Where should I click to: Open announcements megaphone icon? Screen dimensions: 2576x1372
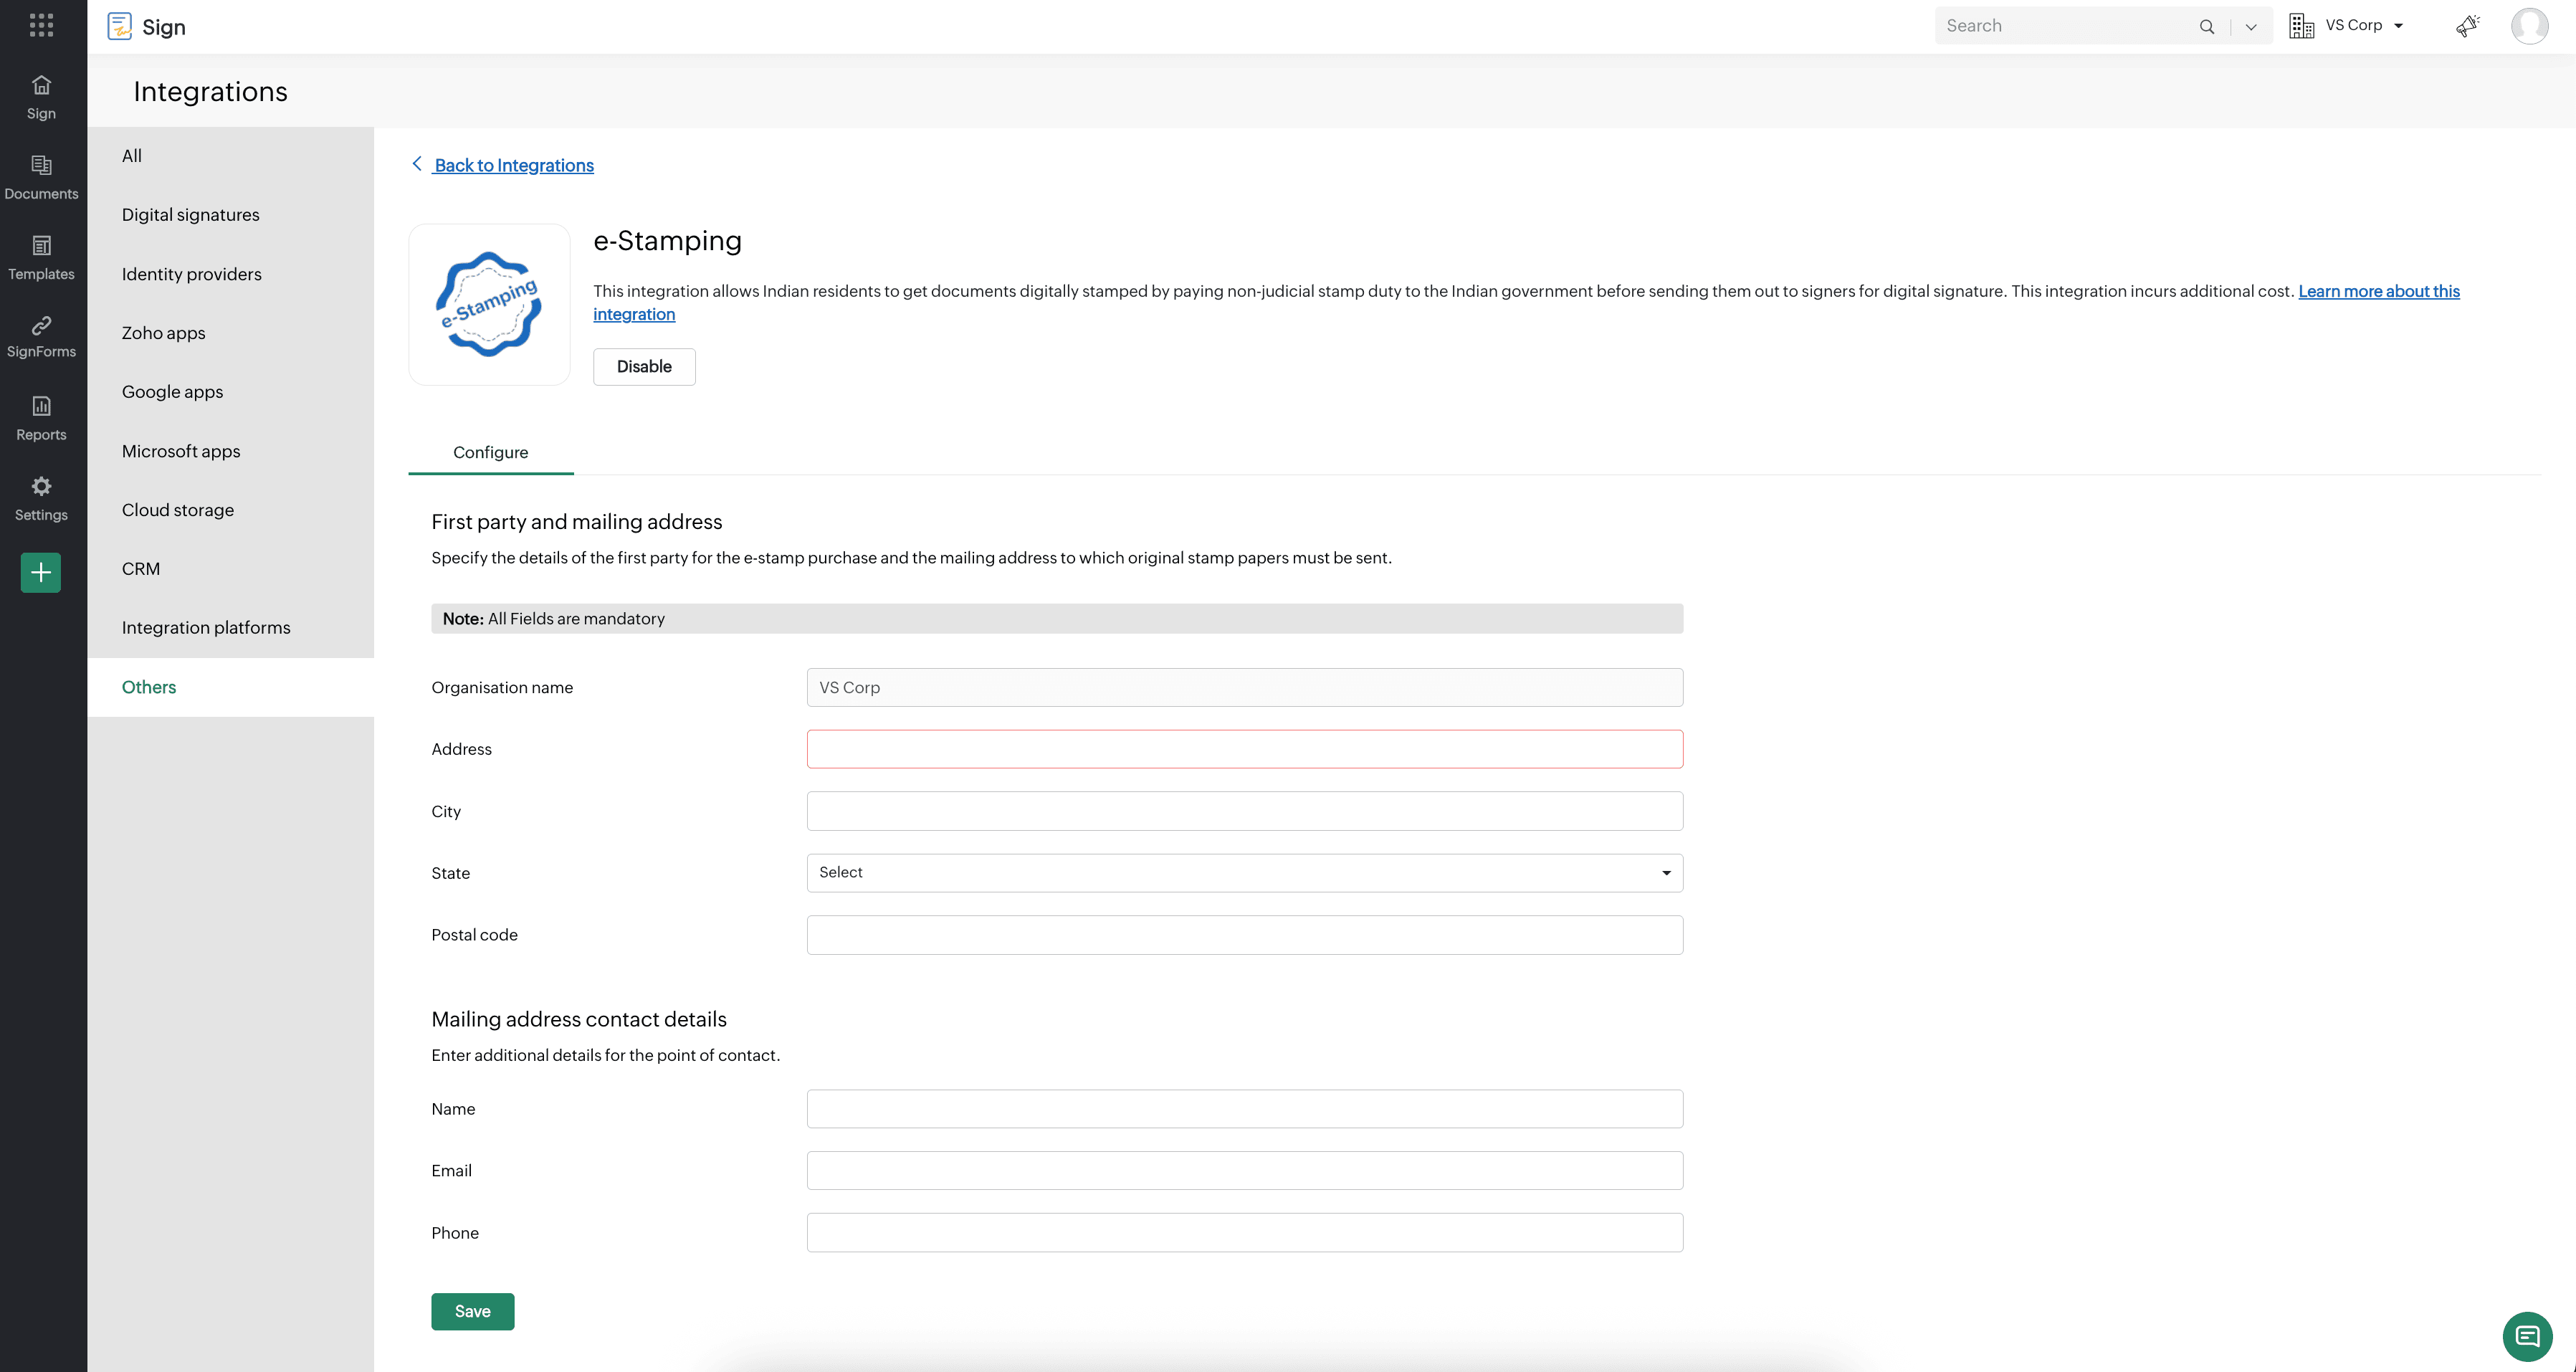click(2467, 26)
